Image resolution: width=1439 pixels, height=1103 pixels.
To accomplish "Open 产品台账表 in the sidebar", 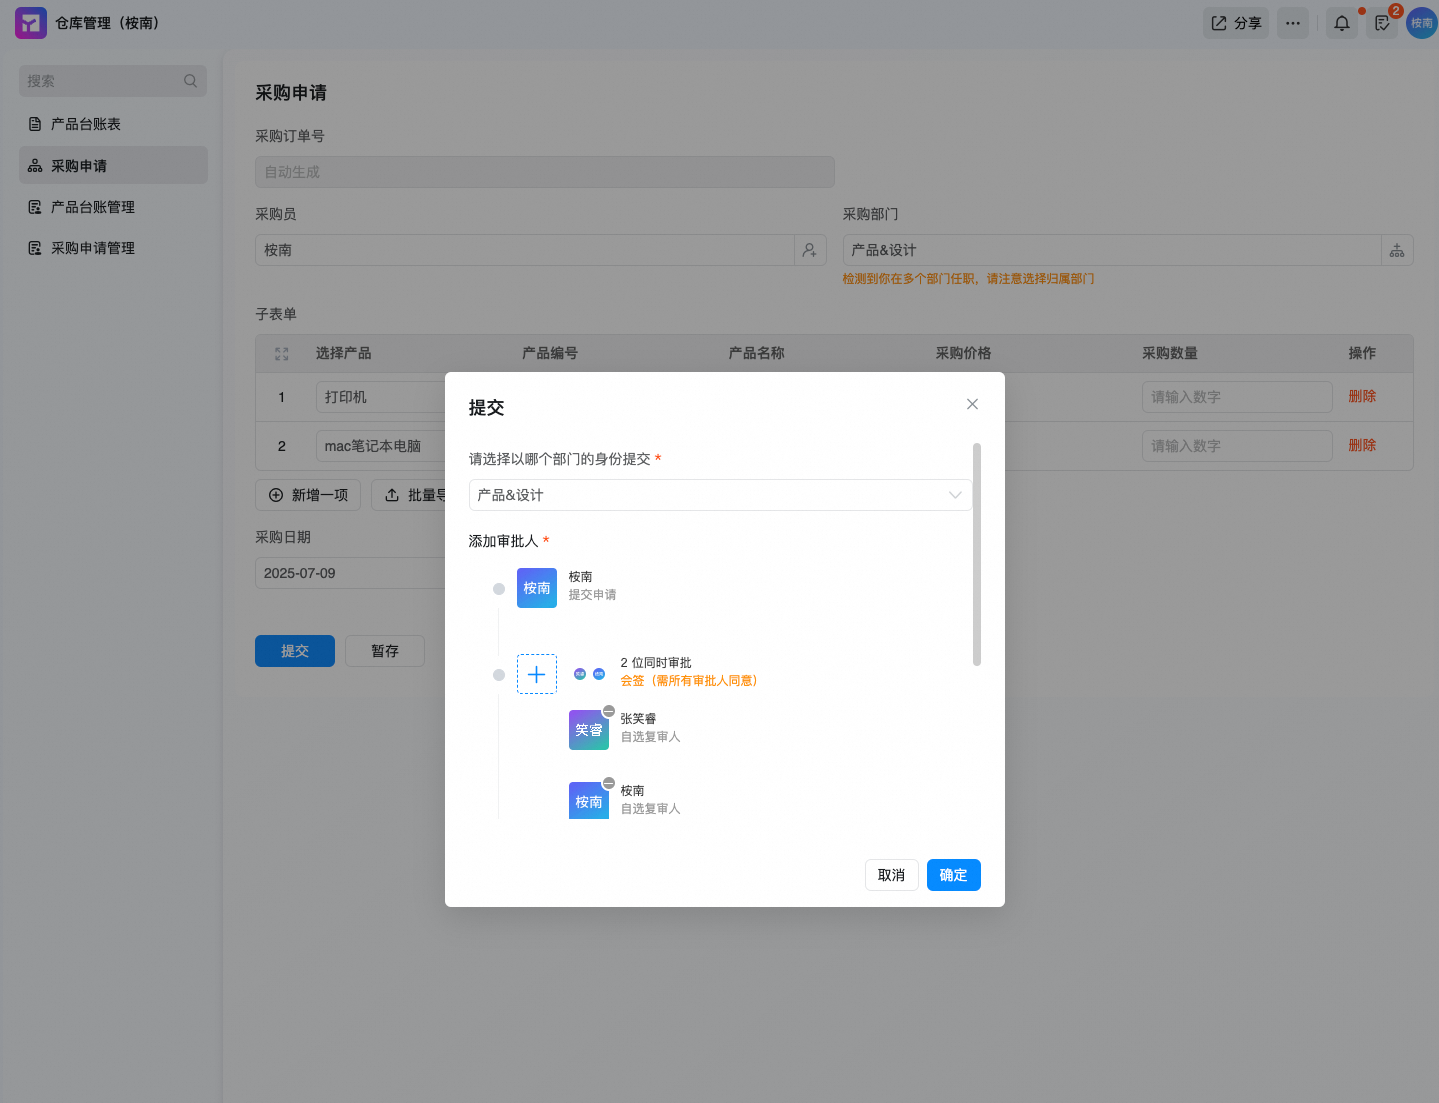I will pos(86,124).
